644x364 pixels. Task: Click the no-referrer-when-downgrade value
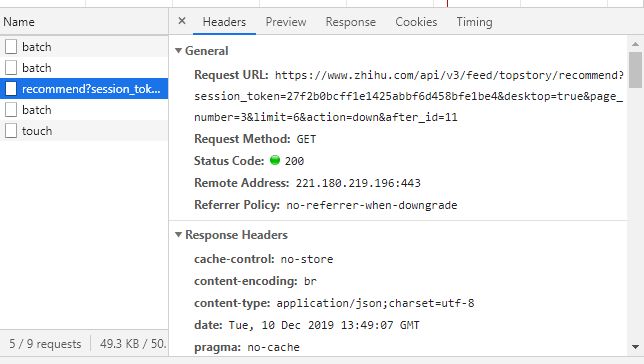point(372,205)
